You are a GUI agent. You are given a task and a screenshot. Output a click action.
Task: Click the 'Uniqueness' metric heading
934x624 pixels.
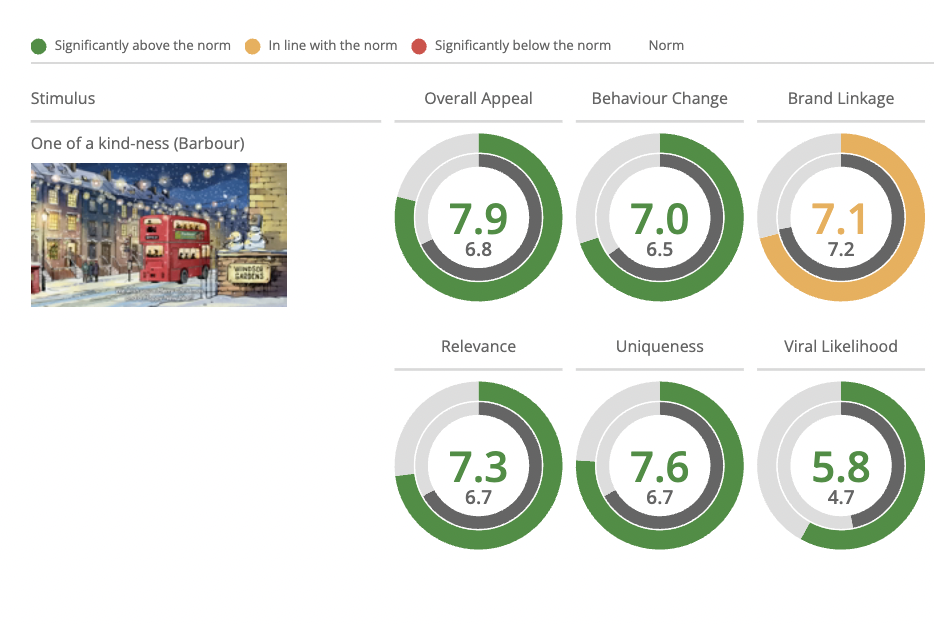[659, 347]
